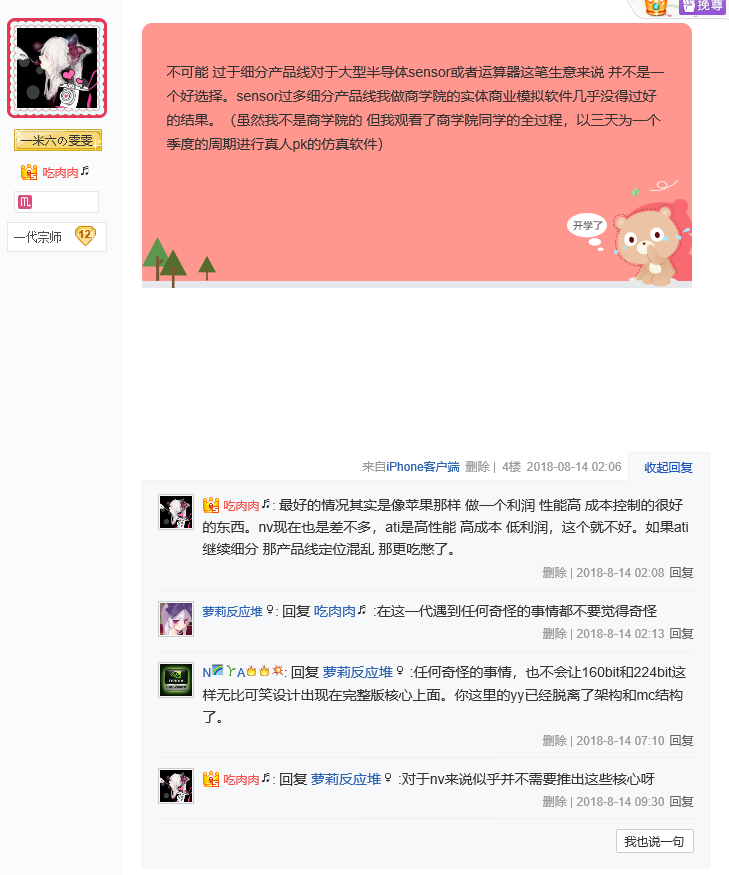Click the crown icon beside 吃肉肉 in sidebar
The height and width of the screenshot is (875, 729).
point(29,172)
